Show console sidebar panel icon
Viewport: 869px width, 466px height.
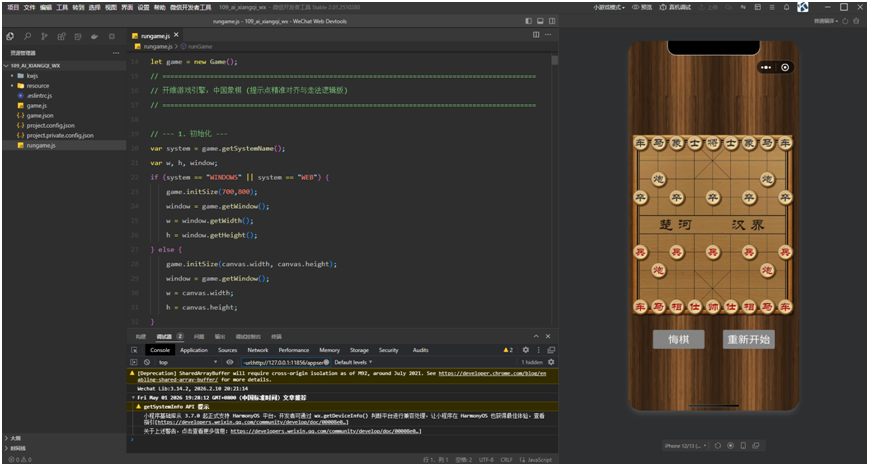tap(134, 362)
